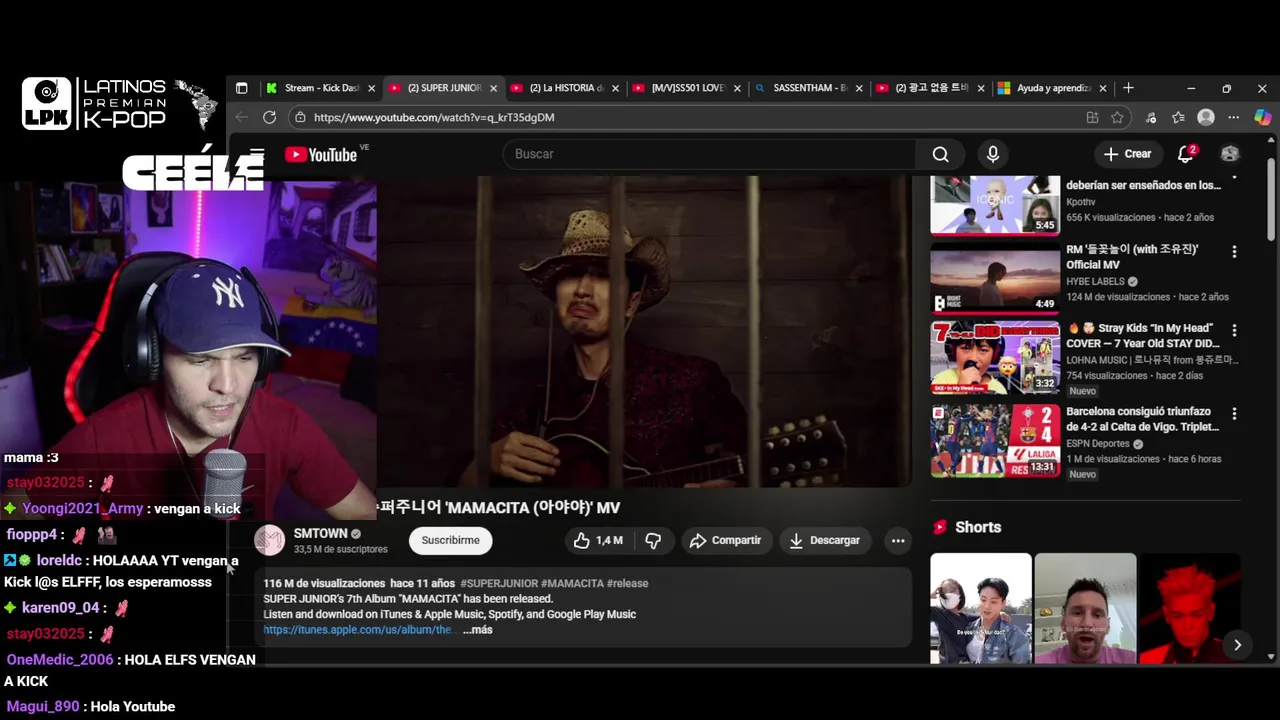The image size is (1280, 720).
Task: Open the RM Official MV thumbnail
Action: [995, 277]
